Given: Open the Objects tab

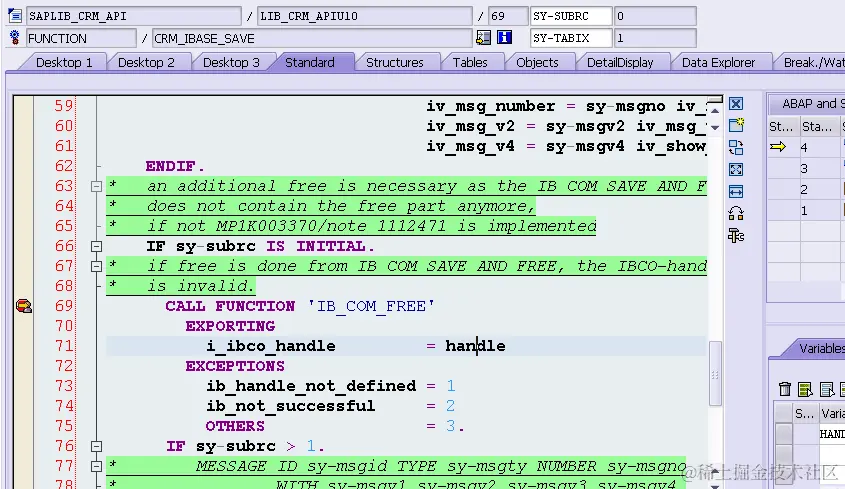Looking at the screenshot, I should tap(537, 63).
